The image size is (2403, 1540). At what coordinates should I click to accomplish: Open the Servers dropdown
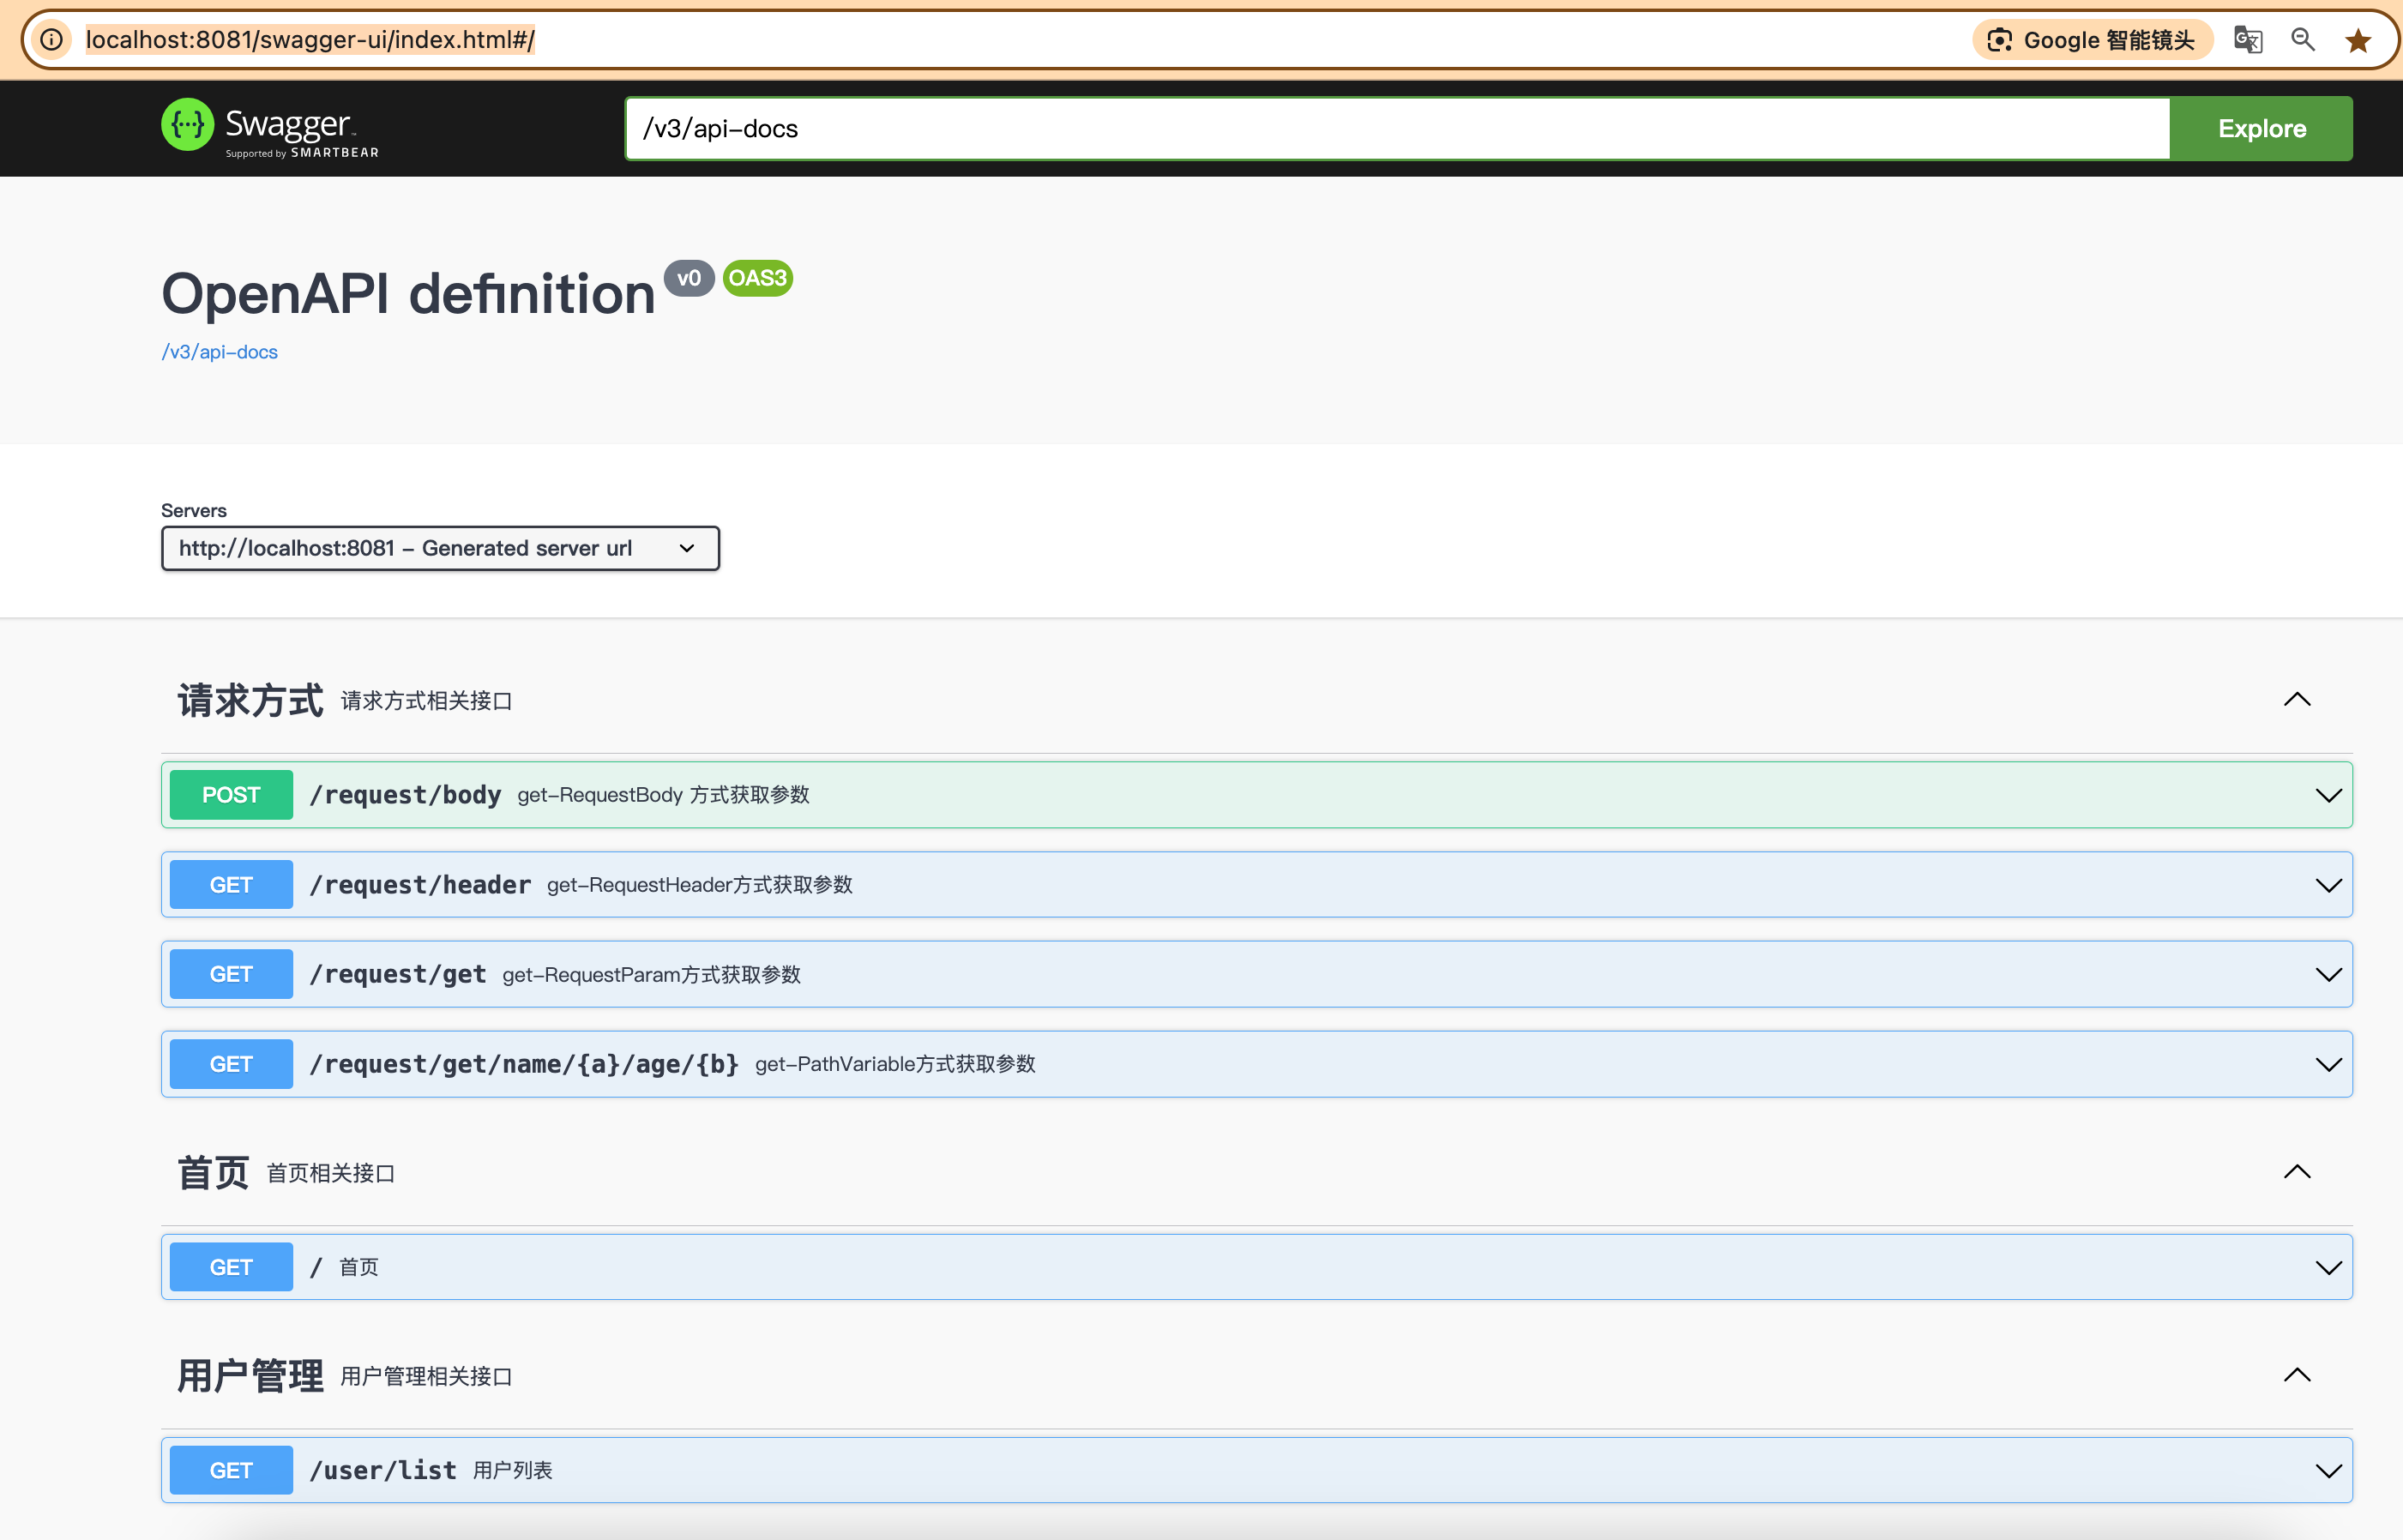pos(440,548)
